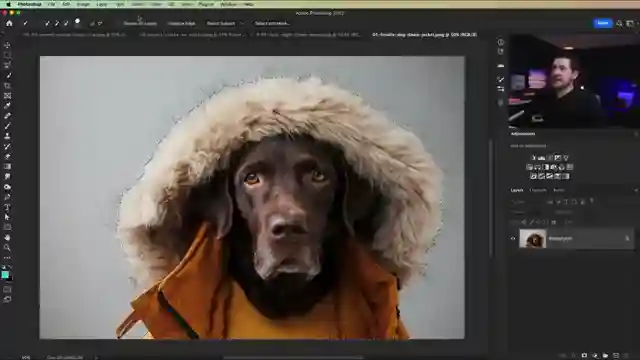Select the Crop tool
Image resolution: width=640 pixels, height=360 pixels.
(7, 86)
